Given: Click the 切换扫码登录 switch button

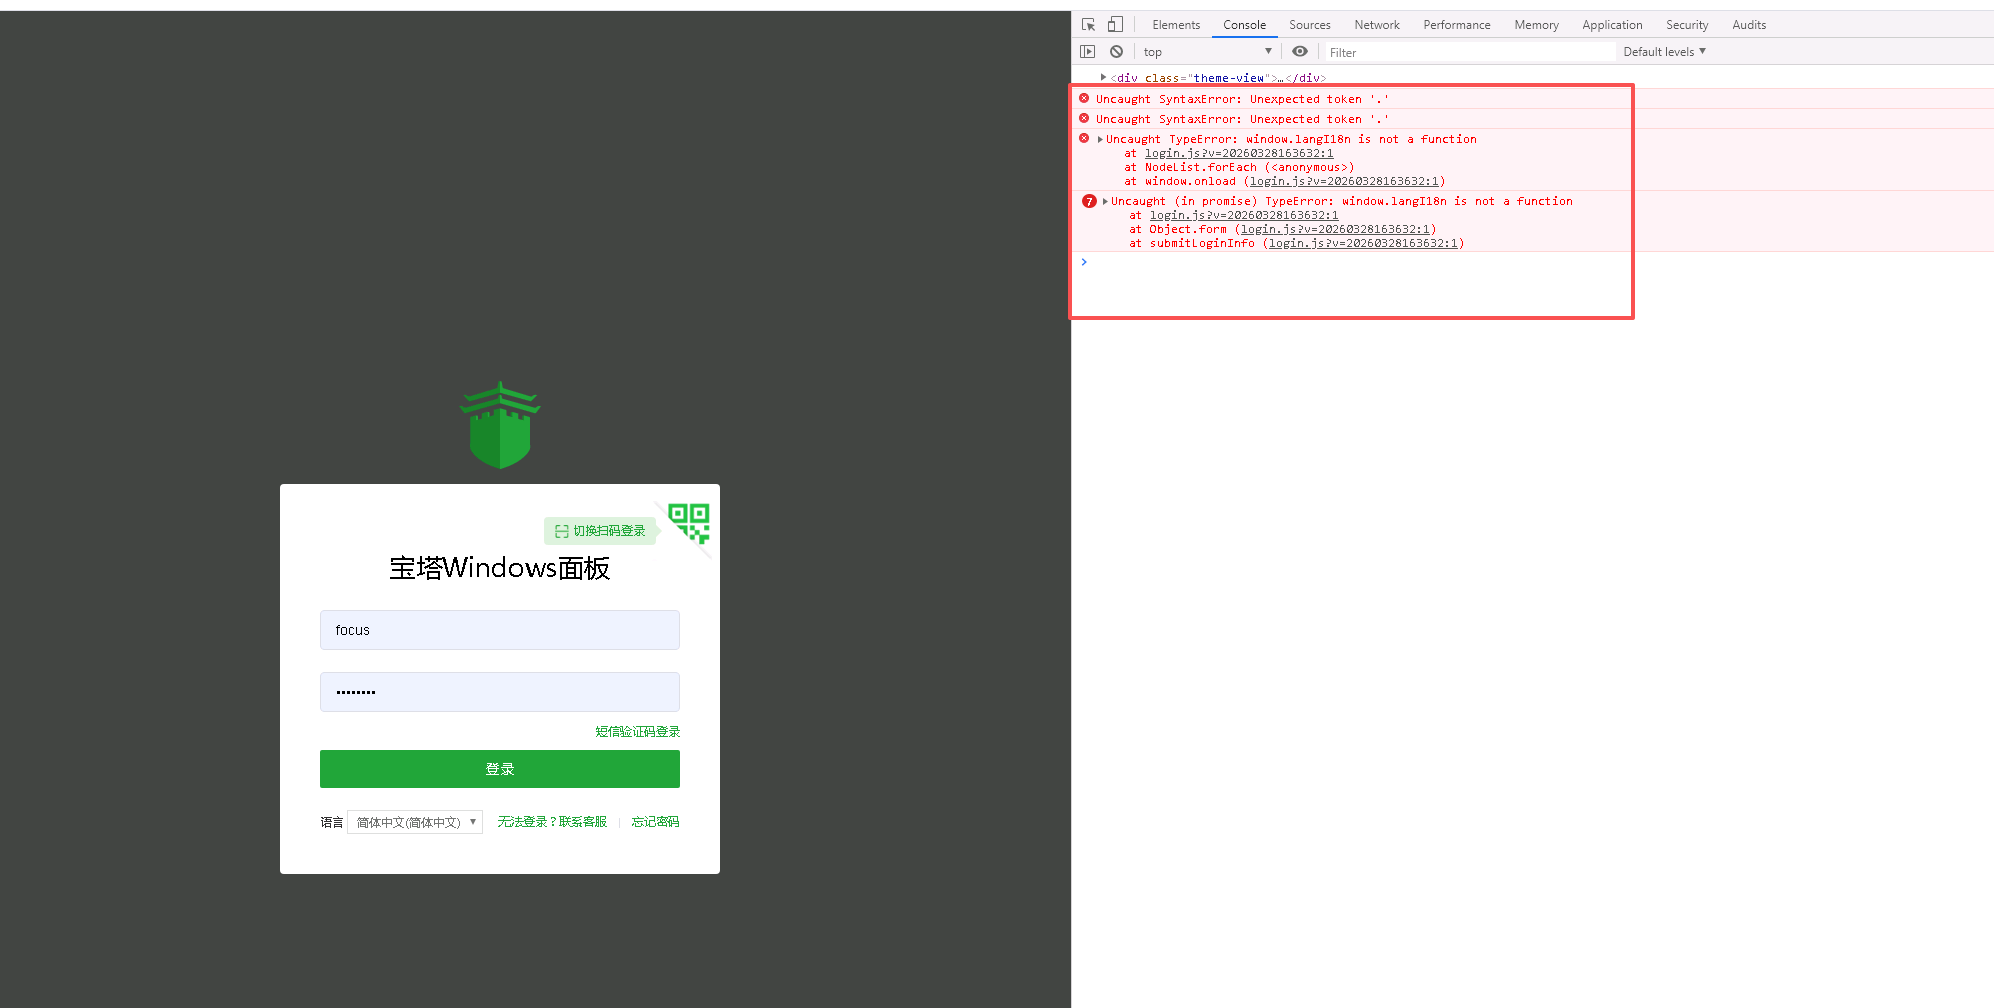Looking at the screenshot, I should [600, 531].
